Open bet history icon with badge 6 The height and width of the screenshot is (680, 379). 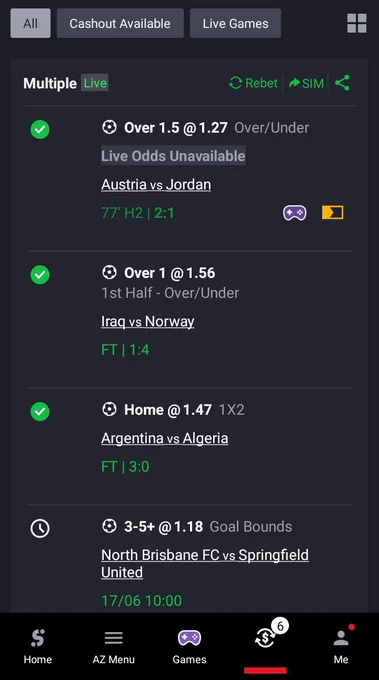265,638
